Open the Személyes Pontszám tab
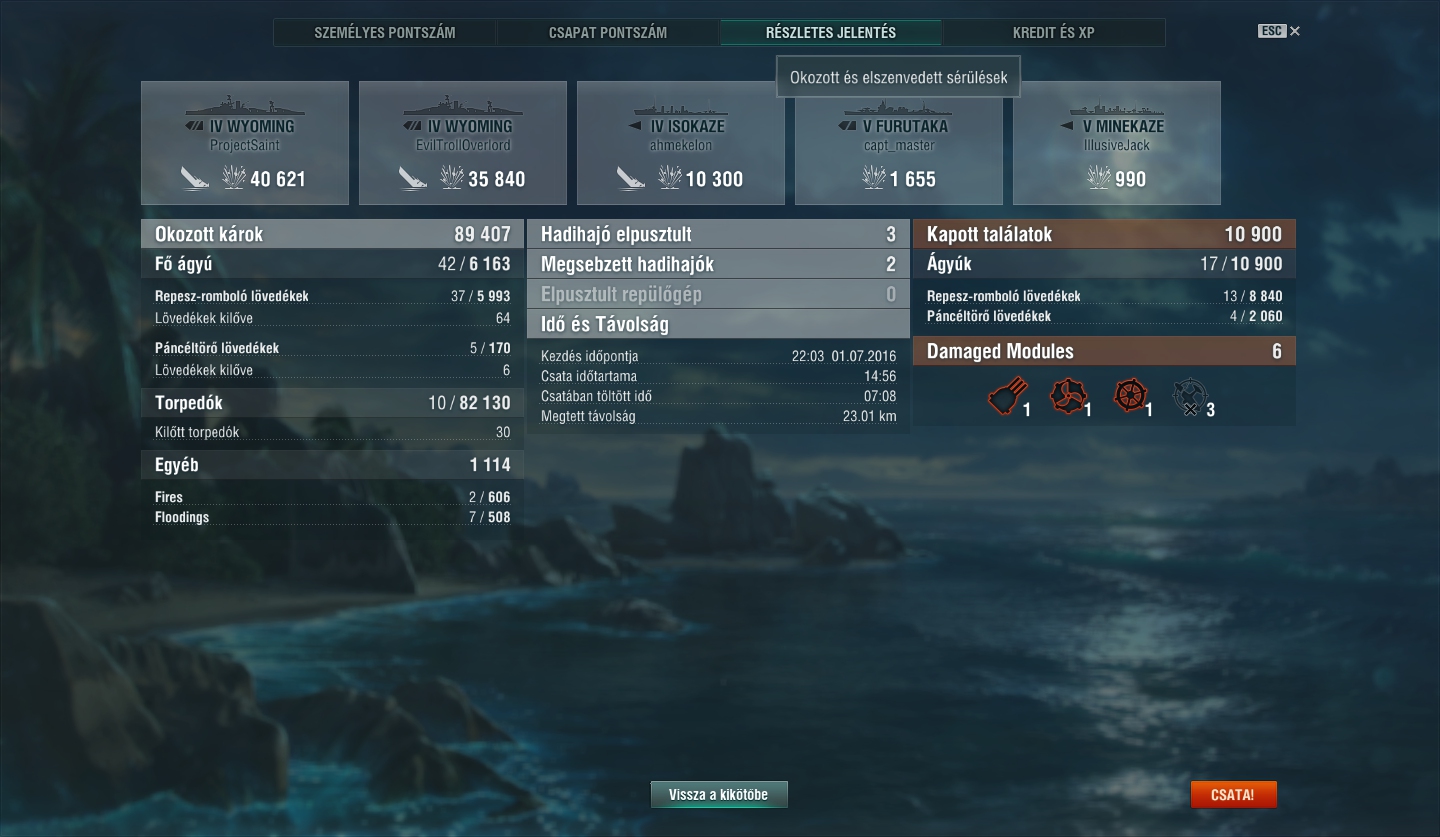 pyautogui.click(x=385, y=32)
